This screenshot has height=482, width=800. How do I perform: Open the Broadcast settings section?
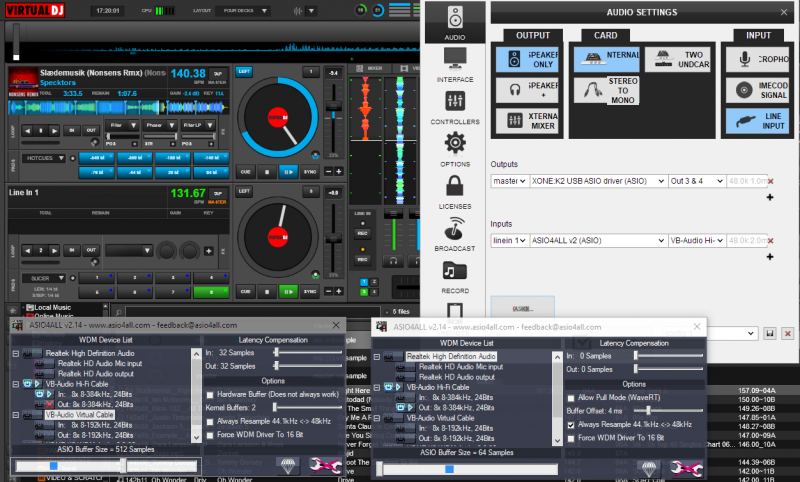455,234
